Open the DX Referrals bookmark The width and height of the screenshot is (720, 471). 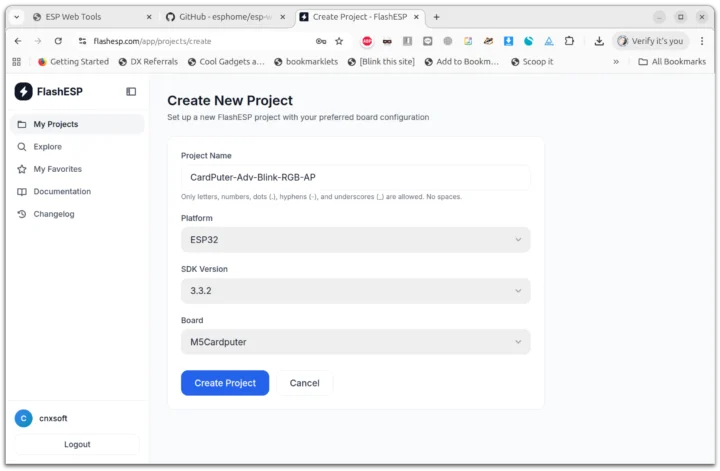pos(148,62)
